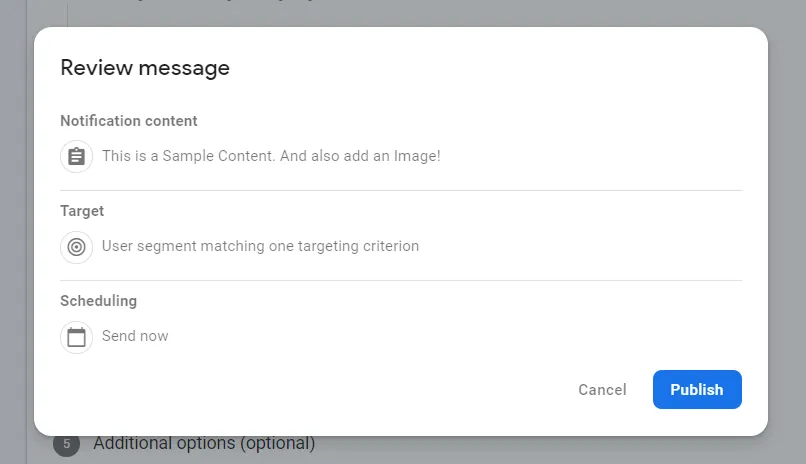The image size is (806, 464).
Task: Publish the notification message
Action: [697, 390]
